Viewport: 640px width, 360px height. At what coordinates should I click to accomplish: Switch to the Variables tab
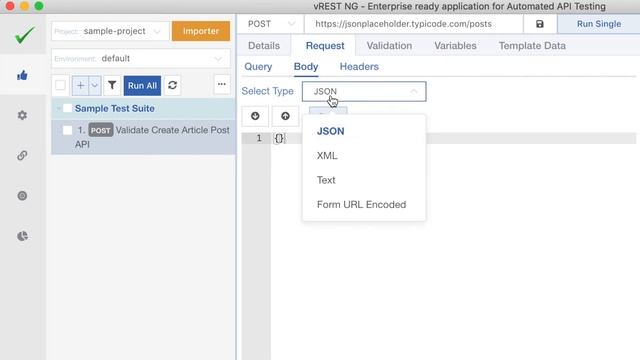pyautogui.click(x=455, y=46)
